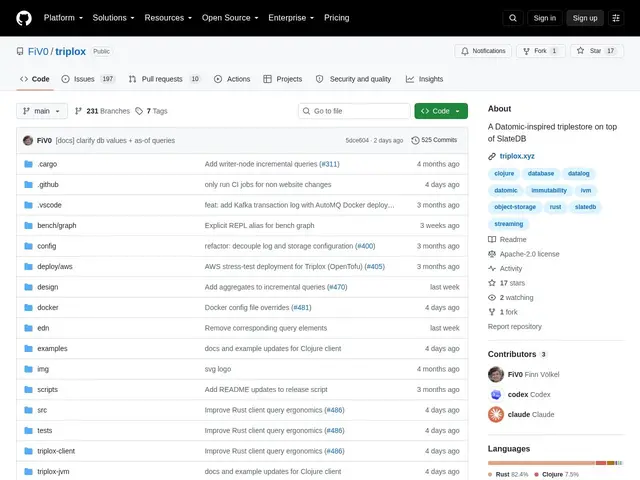
Task: Open the triplox-jvm folder
Action: [53, 471]
